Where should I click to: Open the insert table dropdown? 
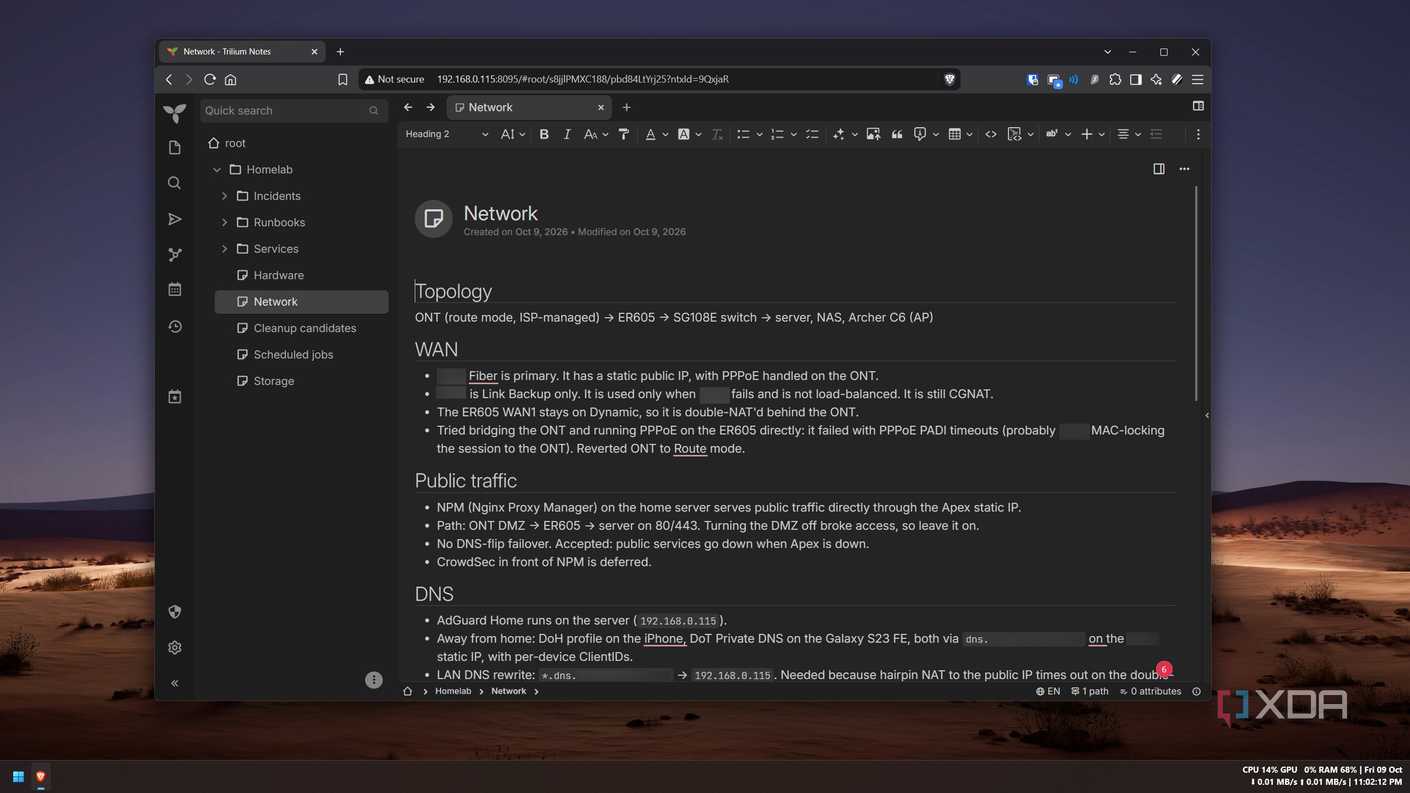point(960,134)
